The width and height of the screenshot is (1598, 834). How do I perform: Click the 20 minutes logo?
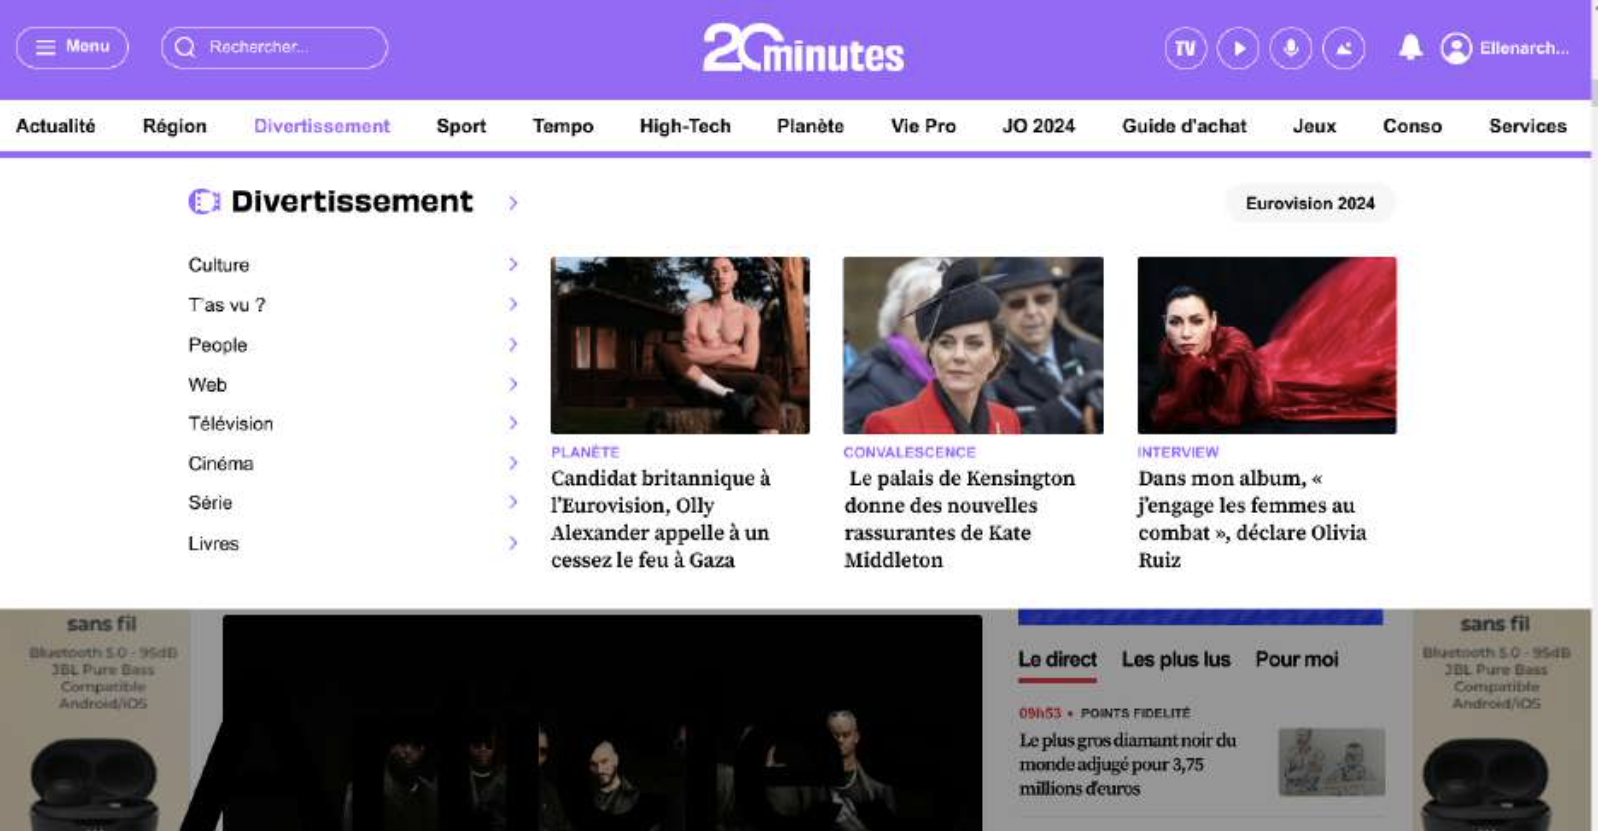803,48
